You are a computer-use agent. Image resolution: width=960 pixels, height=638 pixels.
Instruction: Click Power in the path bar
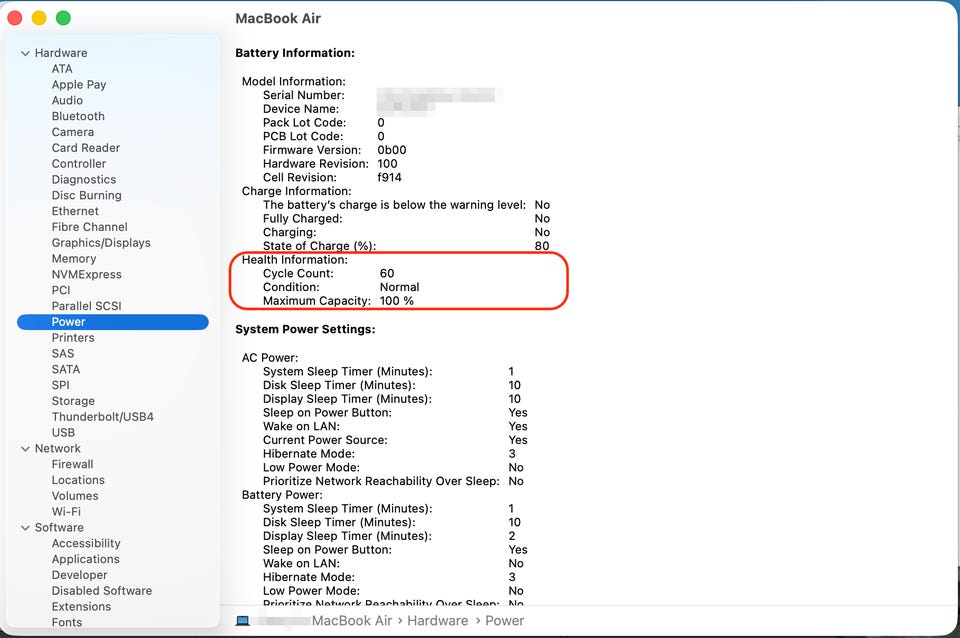click(504, 621)
